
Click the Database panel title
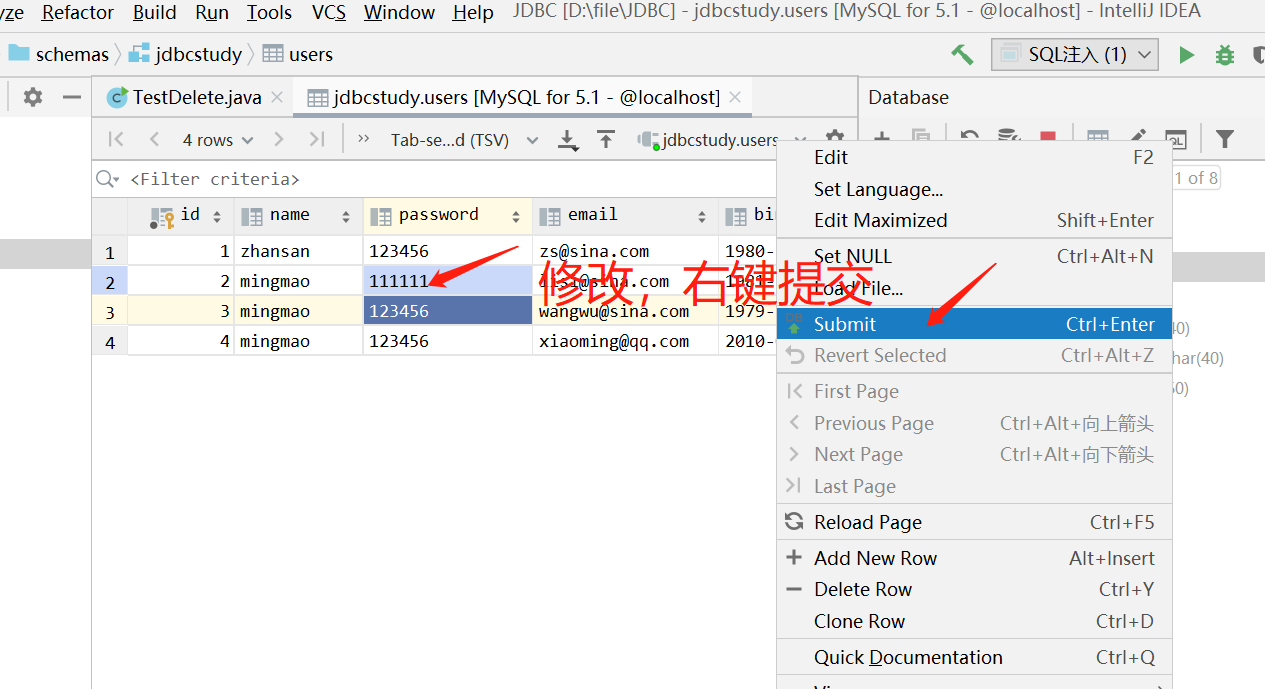(908, 97)
